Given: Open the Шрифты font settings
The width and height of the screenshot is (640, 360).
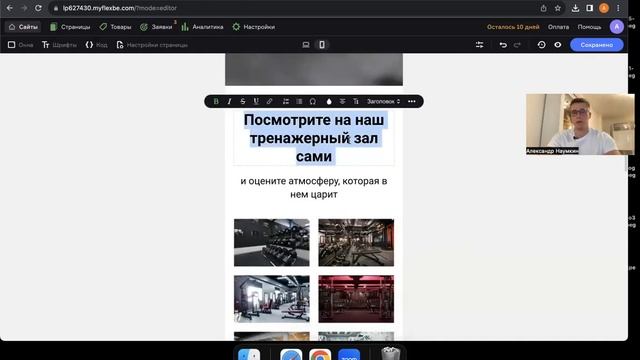Looking at the screenshot, I should click(x=59, y=45).
